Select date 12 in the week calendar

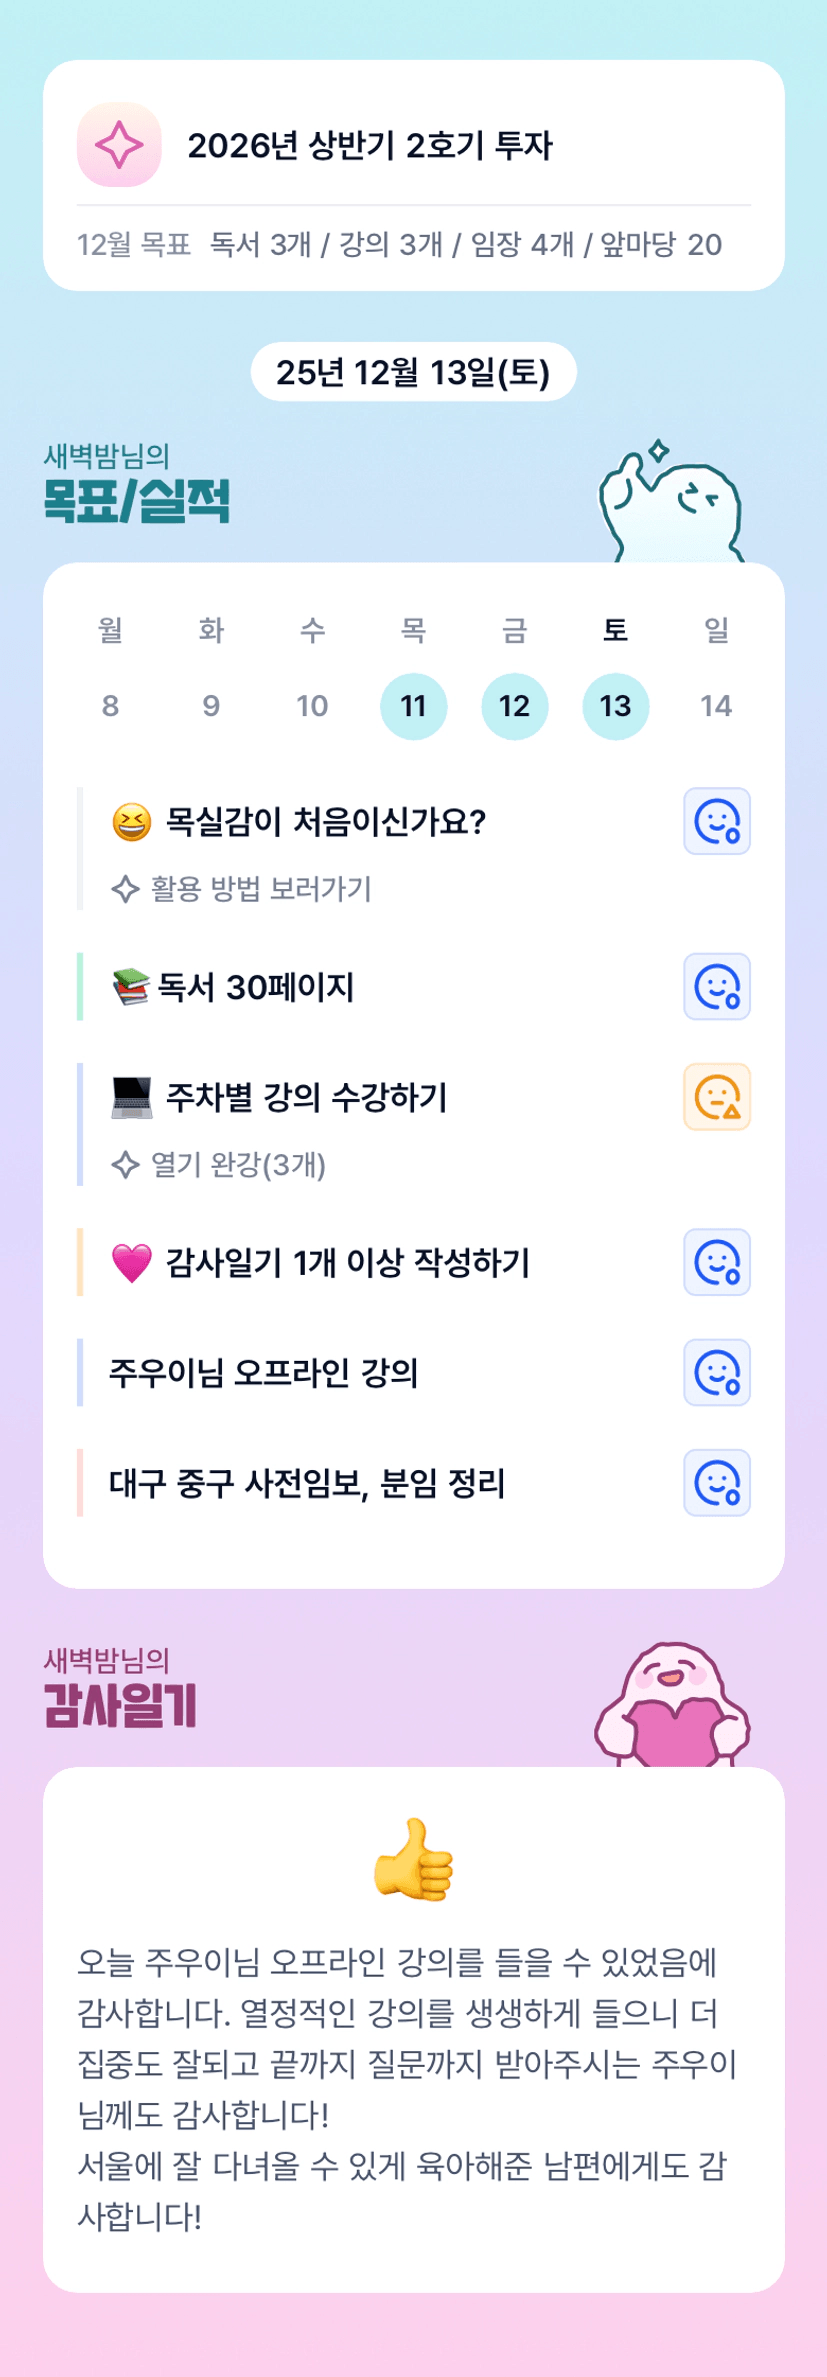pos(514,706)
